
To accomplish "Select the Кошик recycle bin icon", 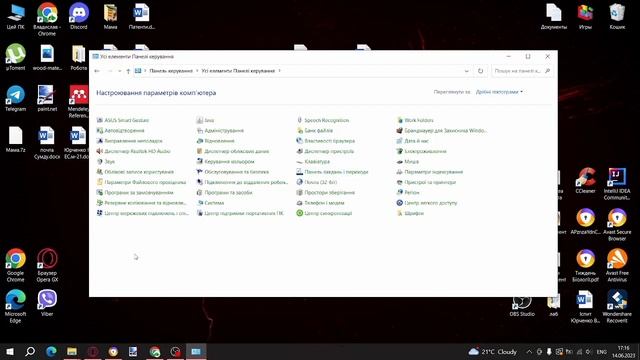I will (617, 16).
